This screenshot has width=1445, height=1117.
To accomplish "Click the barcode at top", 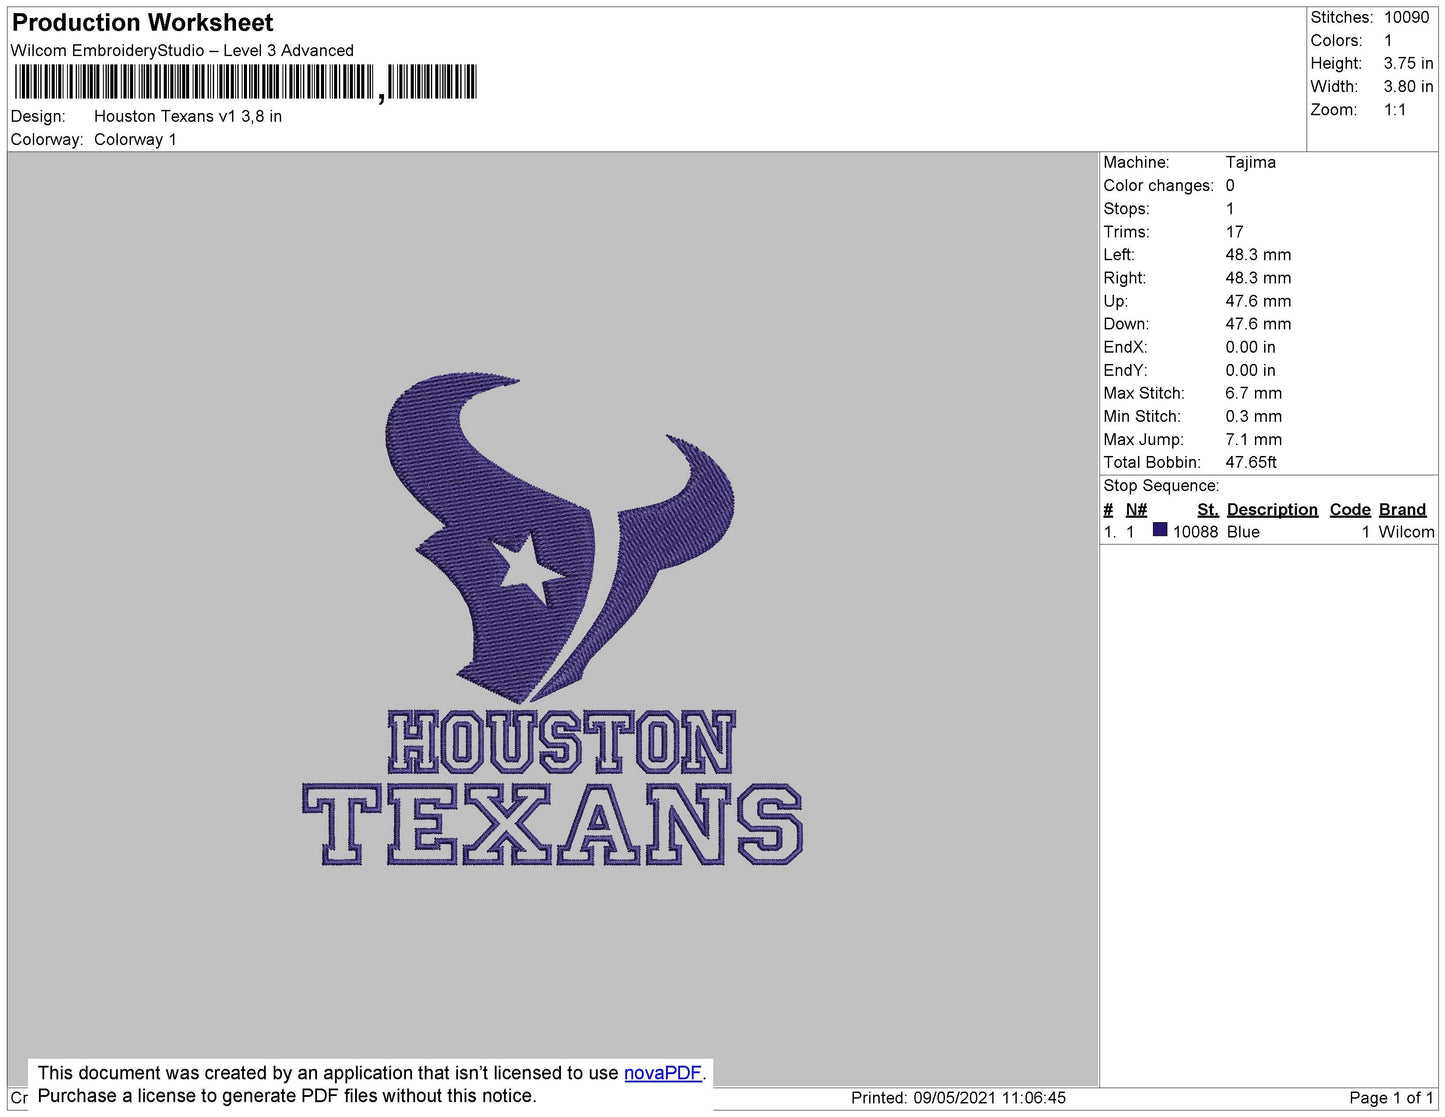I will [x=245, y=83].
